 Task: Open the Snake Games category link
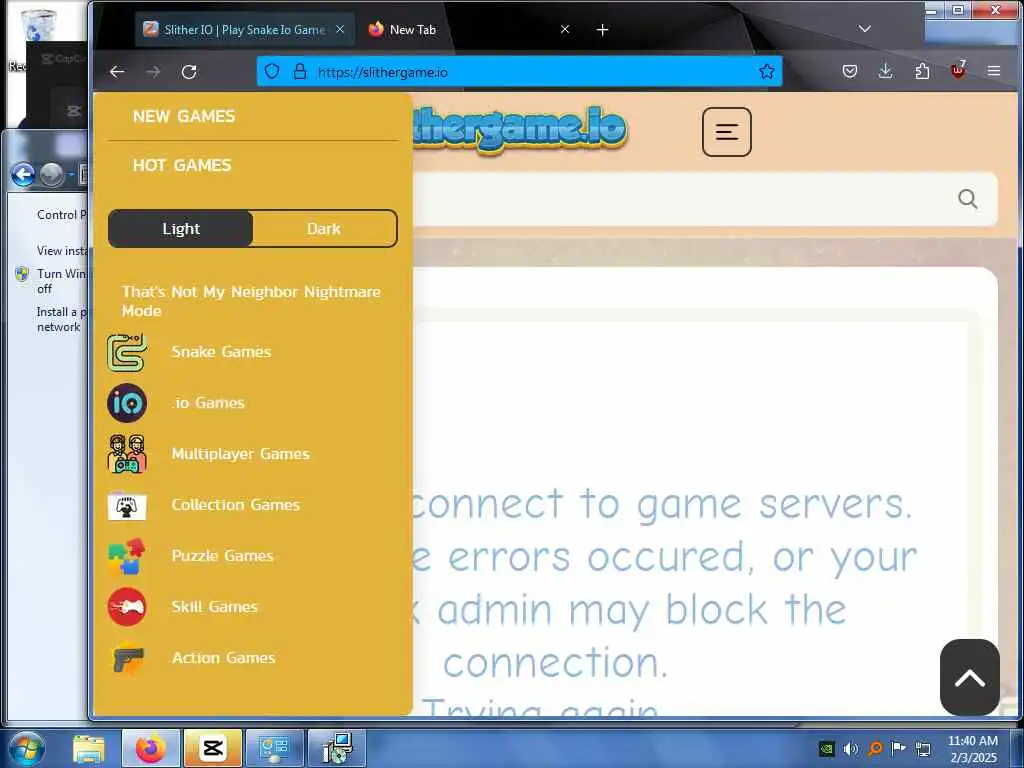[221, 352]
